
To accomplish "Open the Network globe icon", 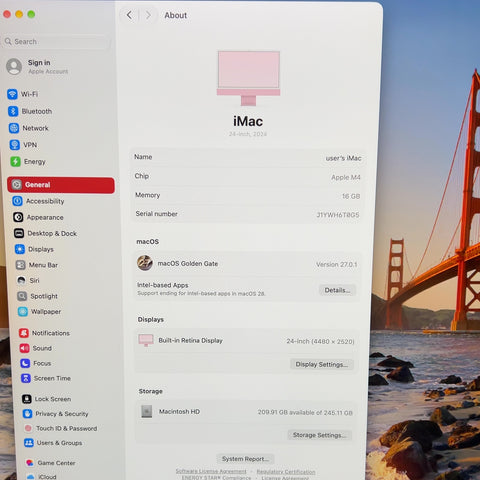I will 14,128.
